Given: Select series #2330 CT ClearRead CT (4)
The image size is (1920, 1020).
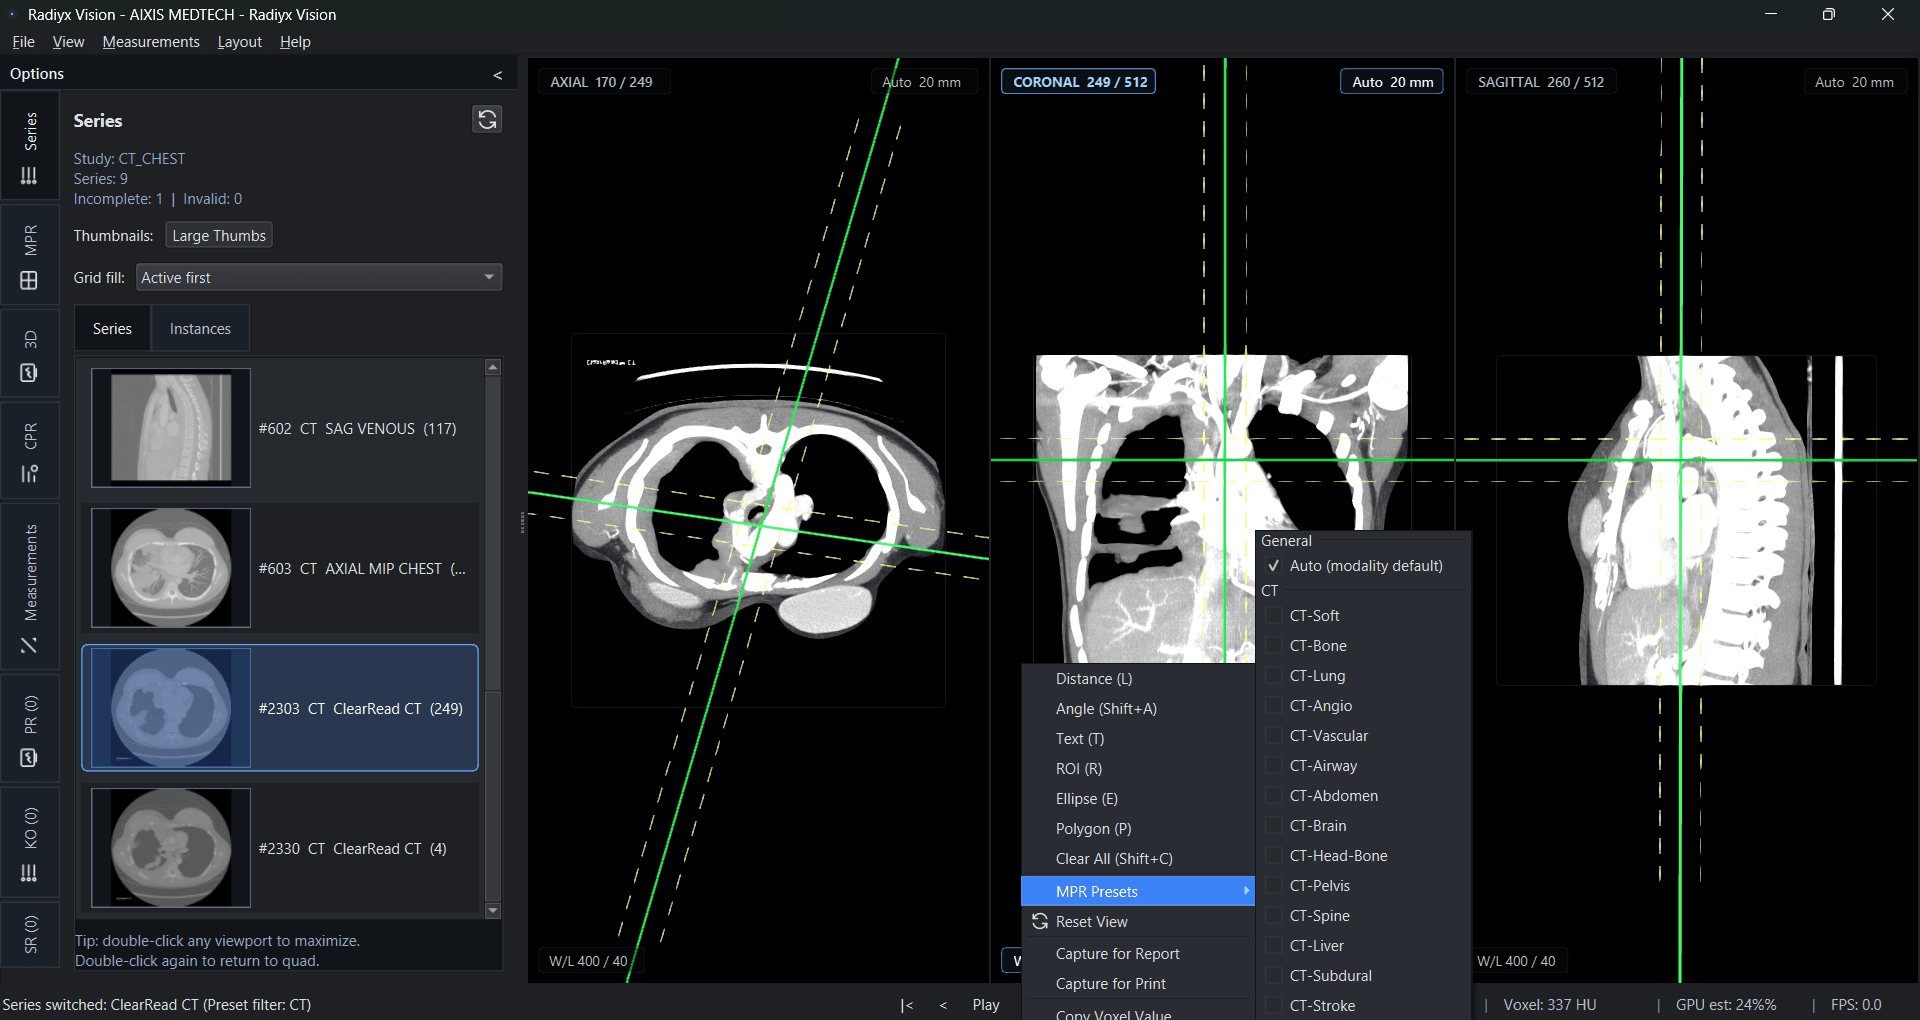Looking at the screenshot, I should (280, 848).
